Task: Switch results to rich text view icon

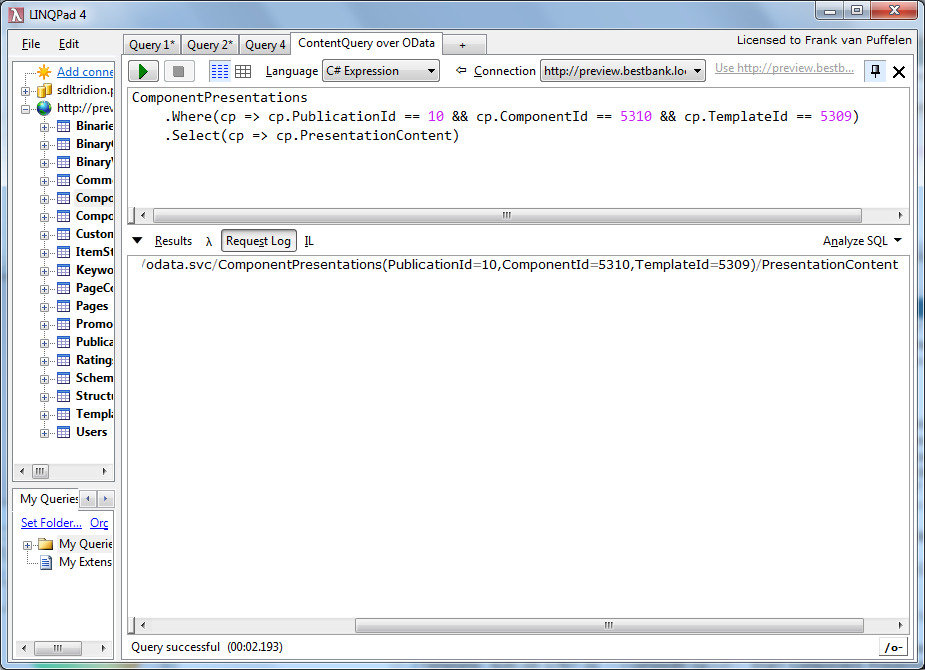Action: [219, 71]
